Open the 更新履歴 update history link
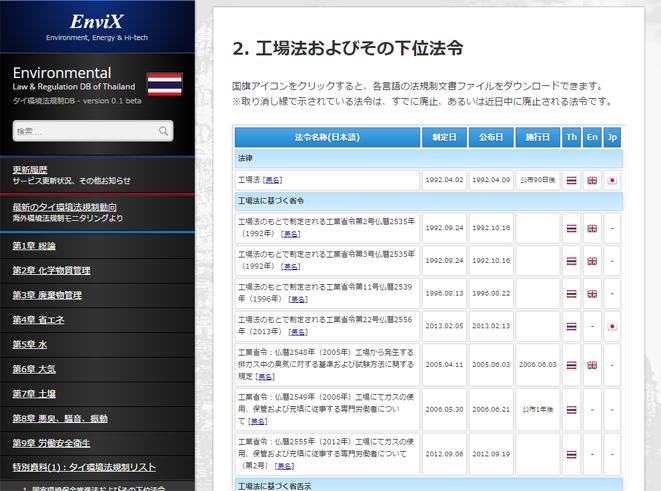Viewport: 661px width, 491px height. click(29, 169)
